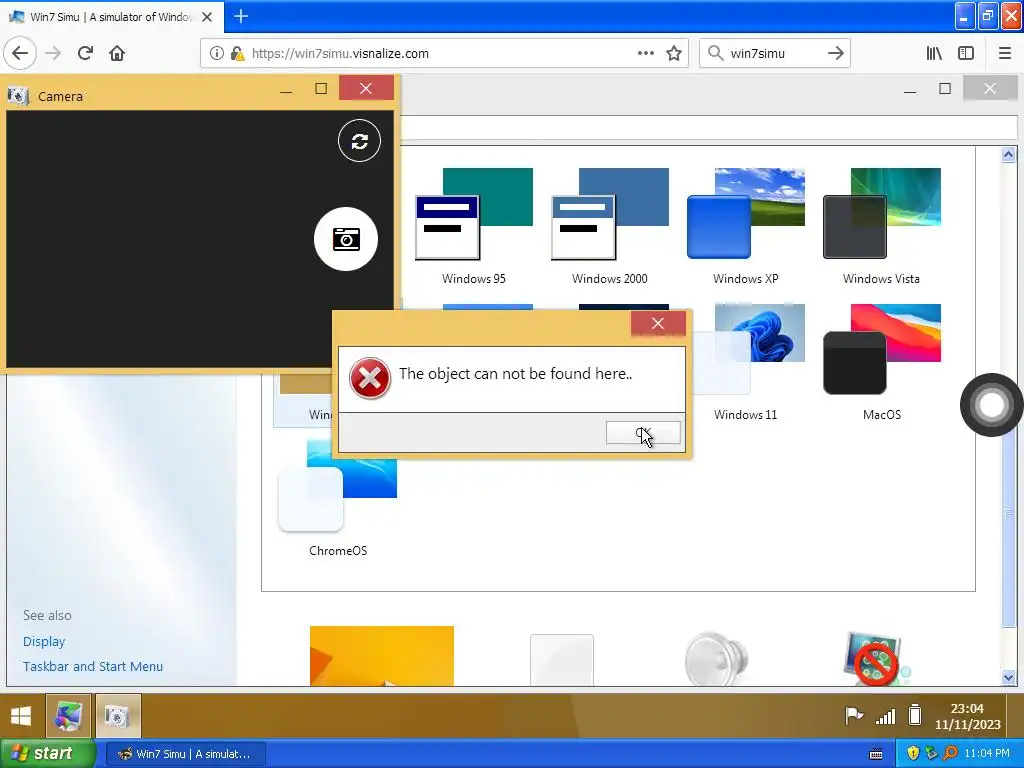Open personalization app in simulated taskbar
1024x768 pixels.
coord(68,716)
